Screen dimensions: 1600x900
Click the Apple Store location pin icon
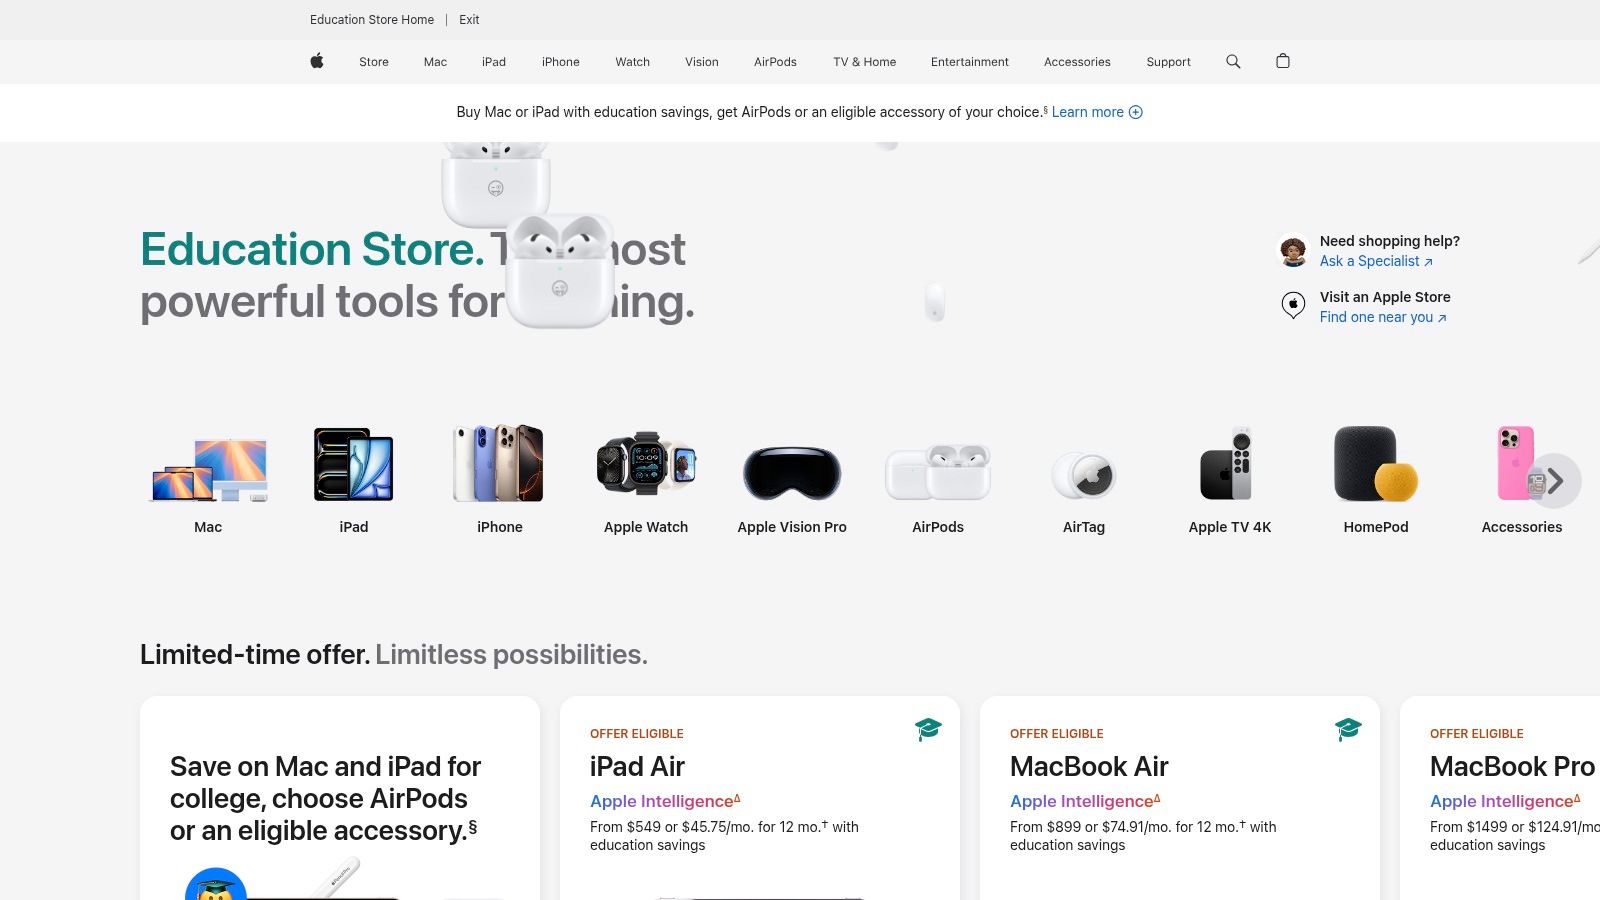click(x=1293, y=305)
